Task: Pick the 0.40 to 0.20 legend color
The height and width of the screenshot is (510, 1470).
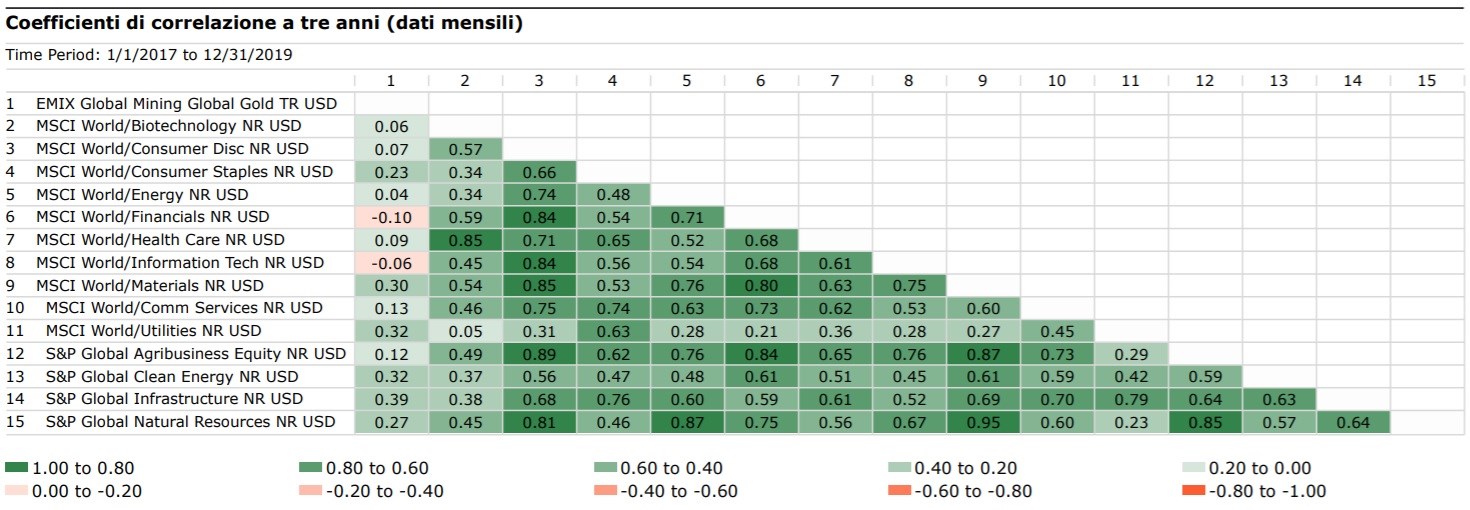Action: [x=900, y=468]
